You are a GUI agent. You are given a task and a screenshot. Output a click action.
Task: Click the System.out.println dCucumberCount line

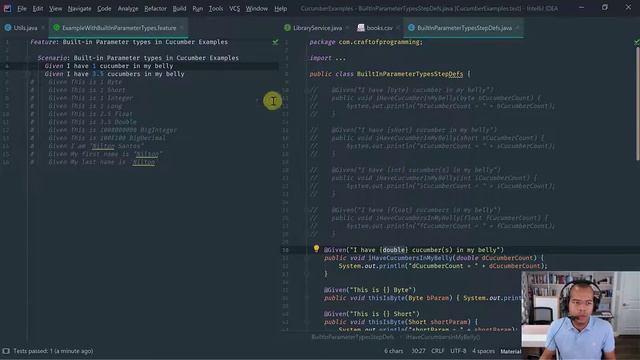coord(442,266)
